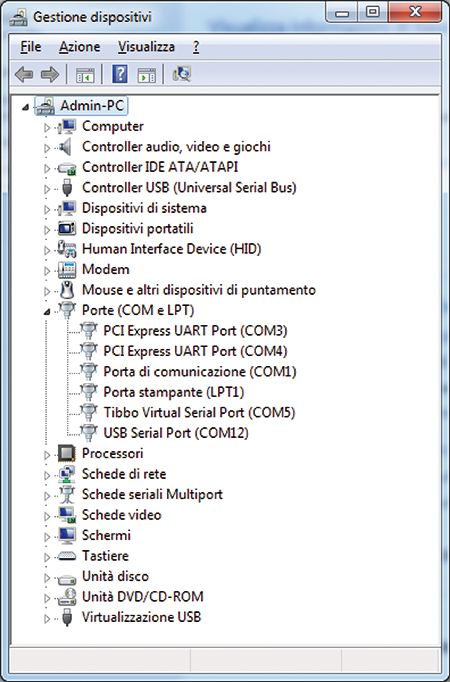Viewport: 450px width, 682px height.
Task: Open the Azione menu
Action: tap(80, 47)
